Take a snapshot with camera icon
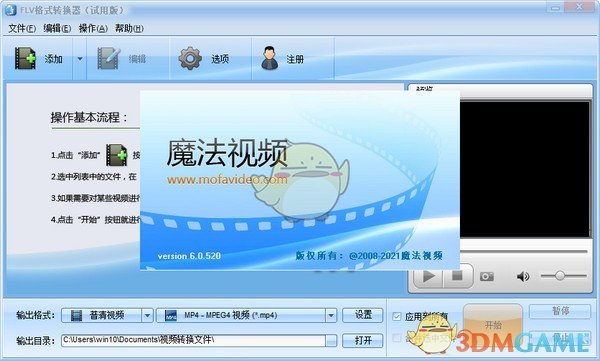 (487, 276)
